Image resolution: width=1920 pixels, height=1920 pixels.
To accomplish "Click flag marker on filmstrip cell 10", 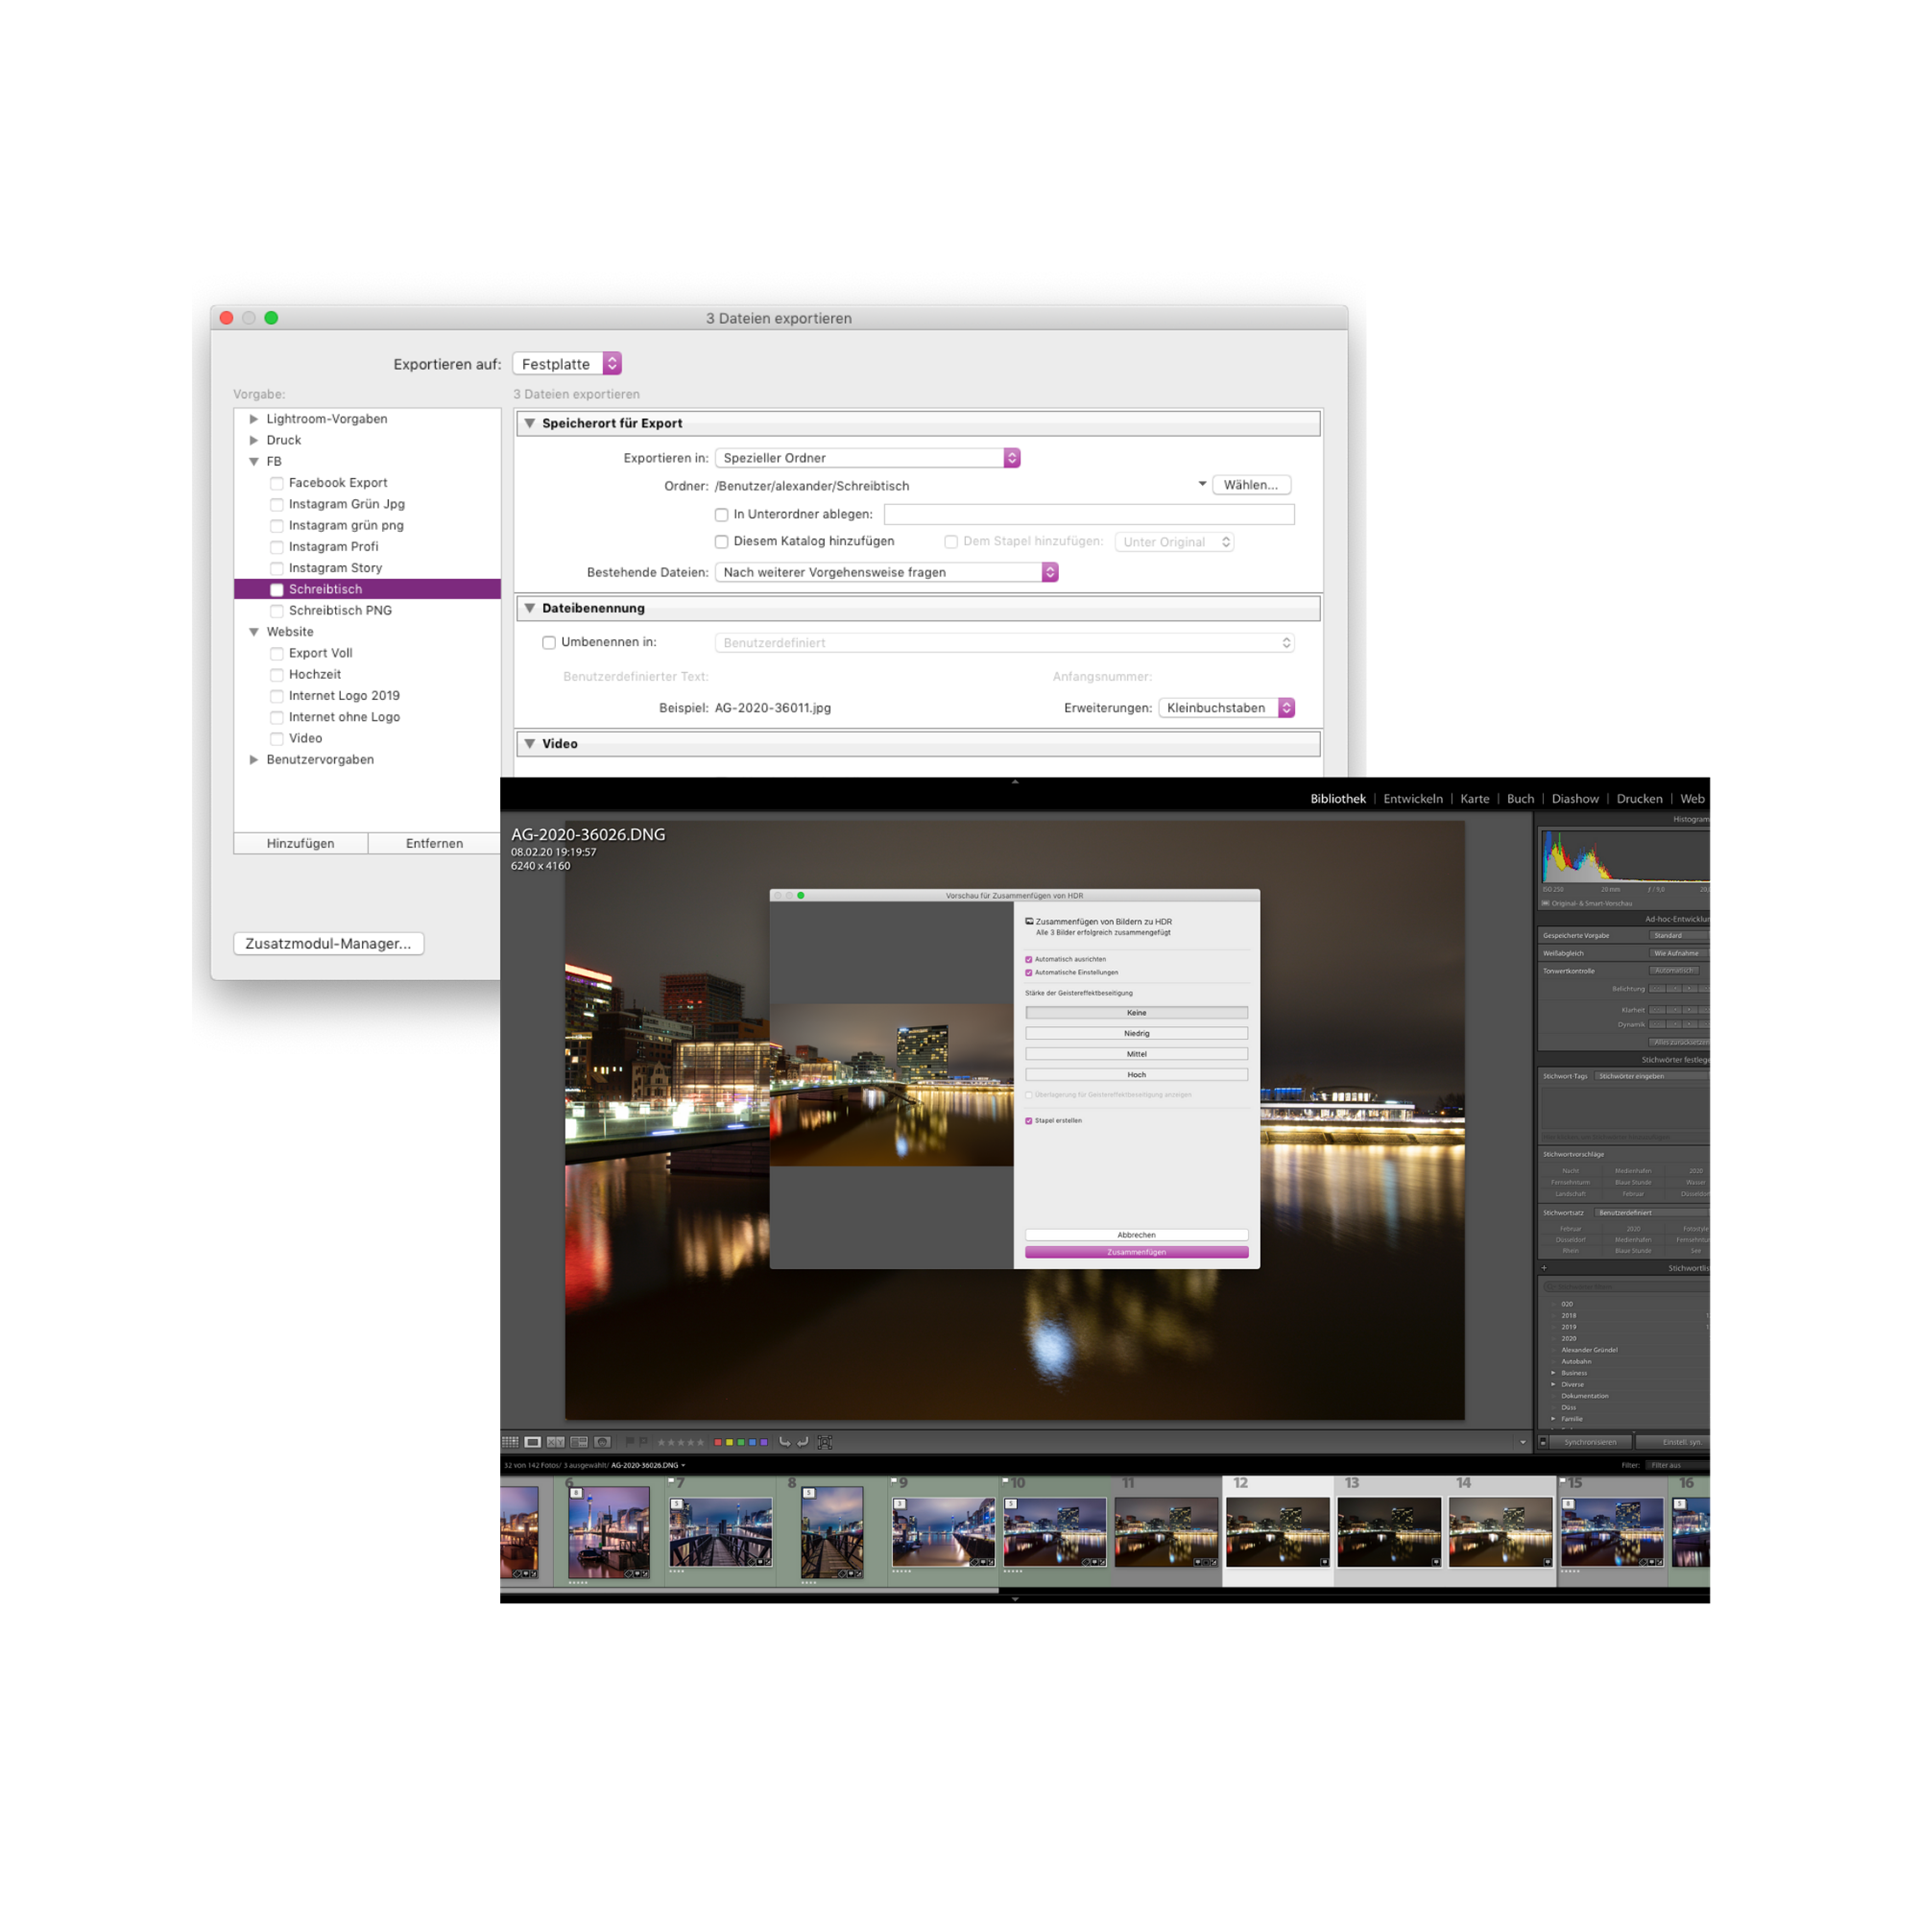I will point(1005,1481).
